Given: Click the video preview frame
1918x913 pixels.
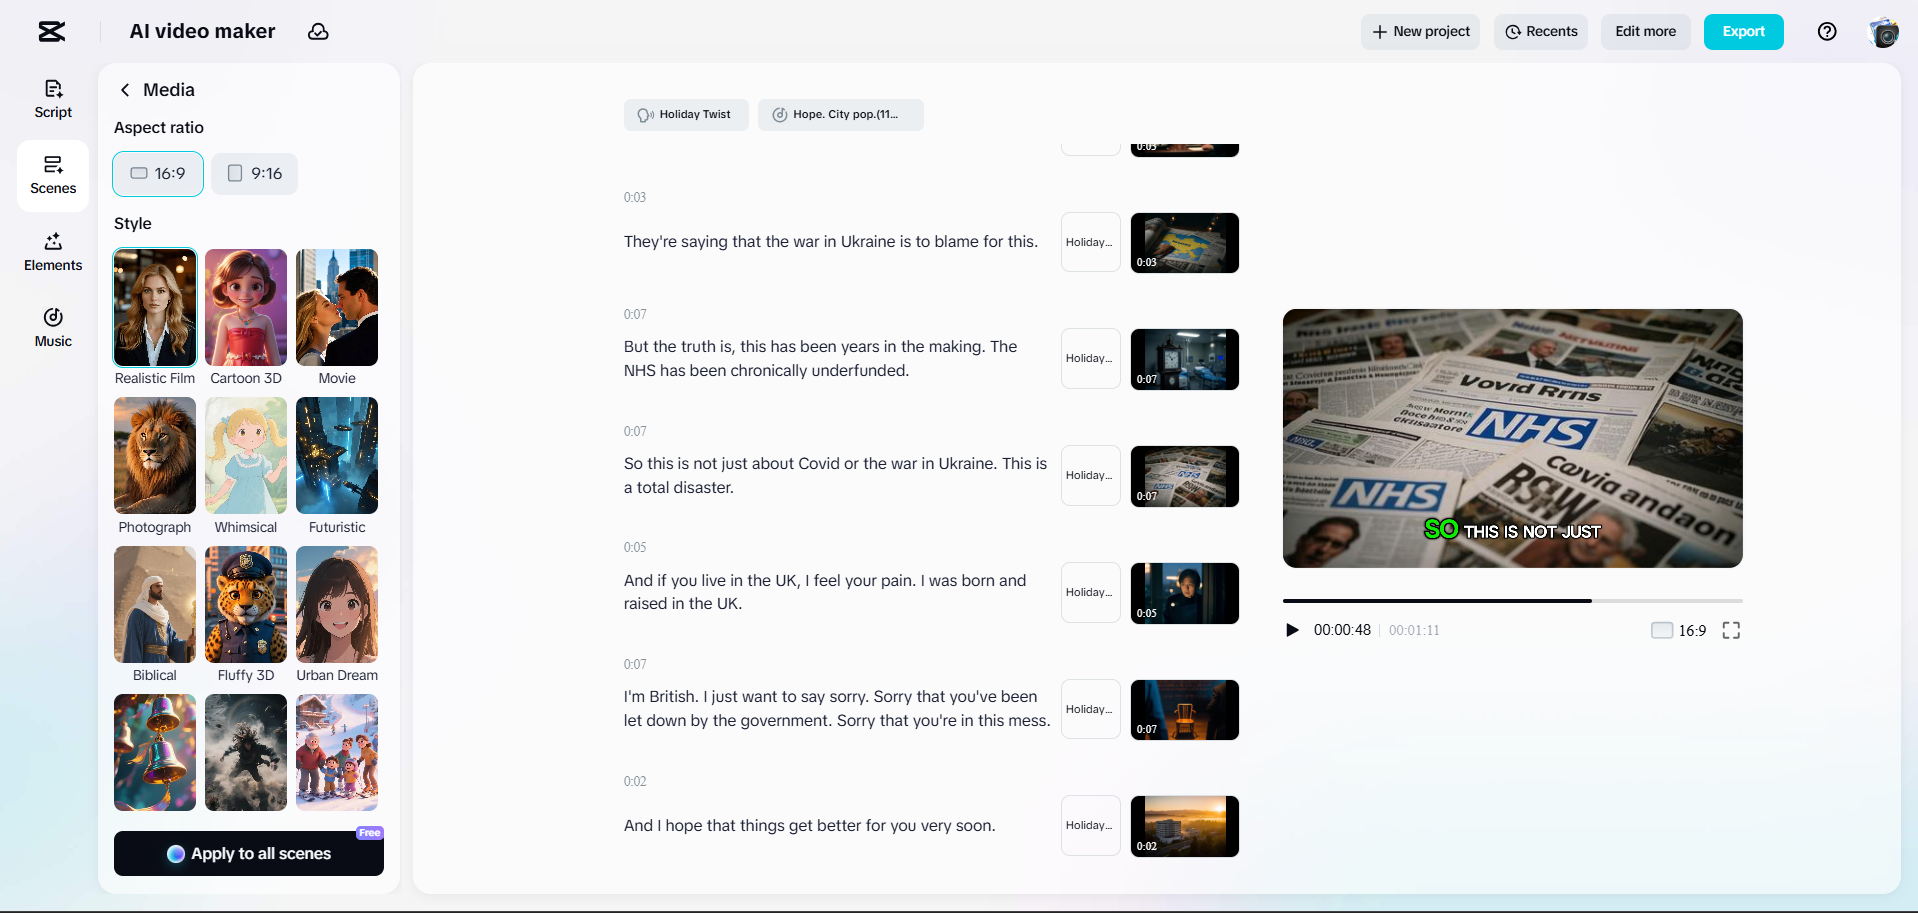Looking at the screenshot, I should (1513, 438).
